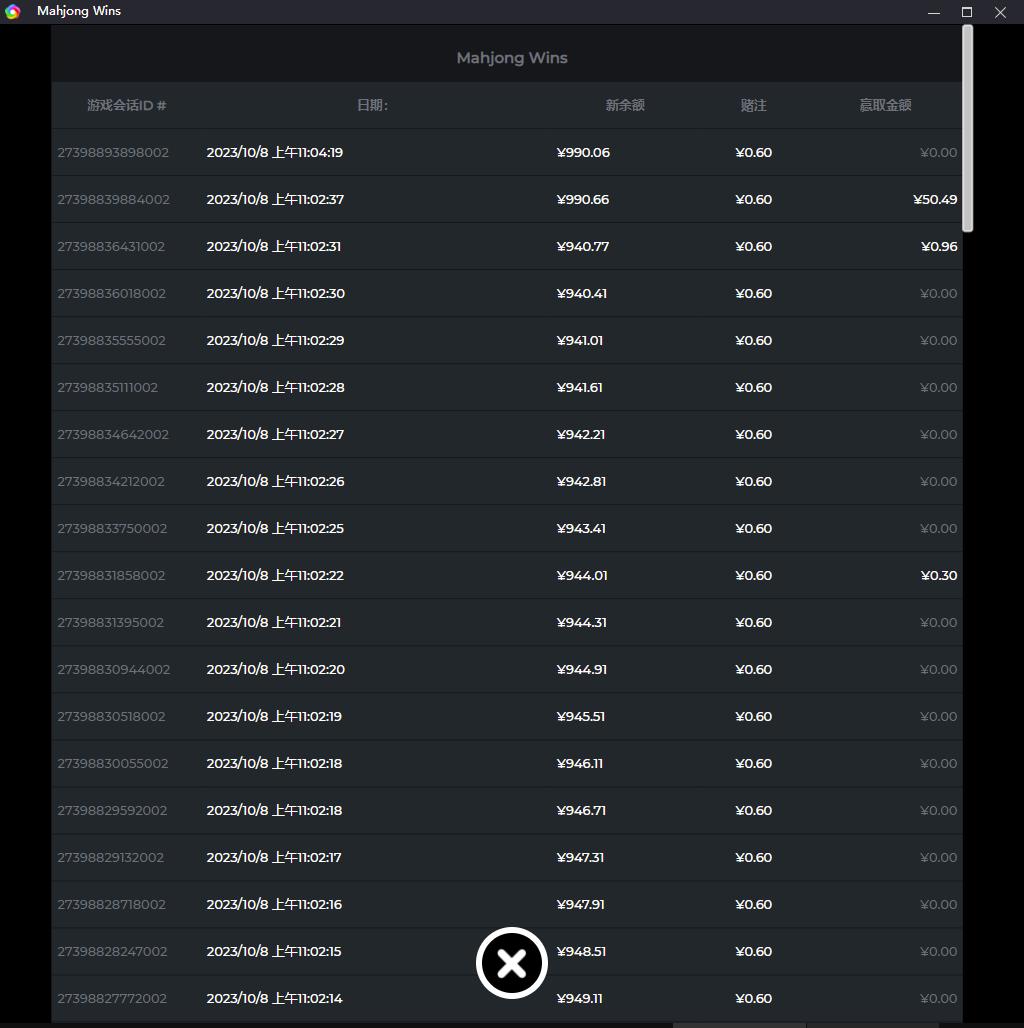The image size is (1024, 1028).
Task: Click the Mahjong Wins heading above the table
Action: tap(512, 58)
